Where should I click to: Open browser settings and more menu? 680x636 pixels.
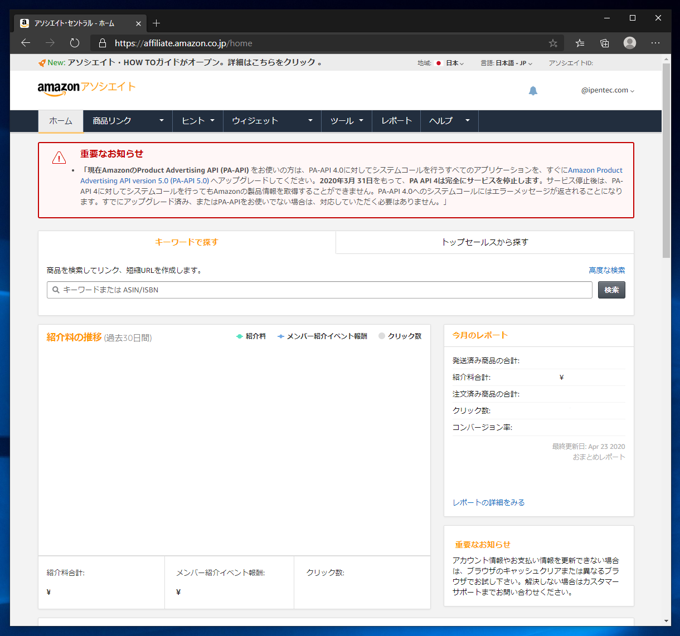655,43
